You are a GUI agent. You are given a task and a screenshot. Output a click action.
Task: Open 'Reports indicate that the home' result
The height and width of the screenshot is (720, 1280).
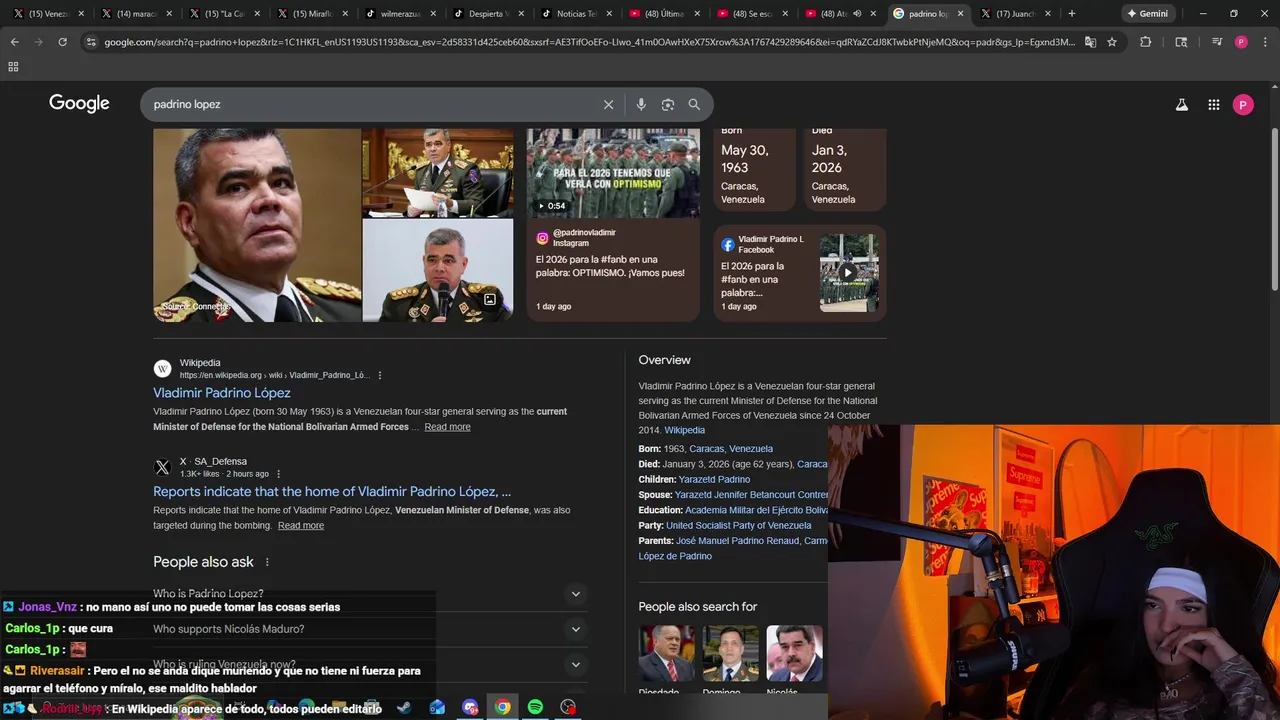point(332,492)
